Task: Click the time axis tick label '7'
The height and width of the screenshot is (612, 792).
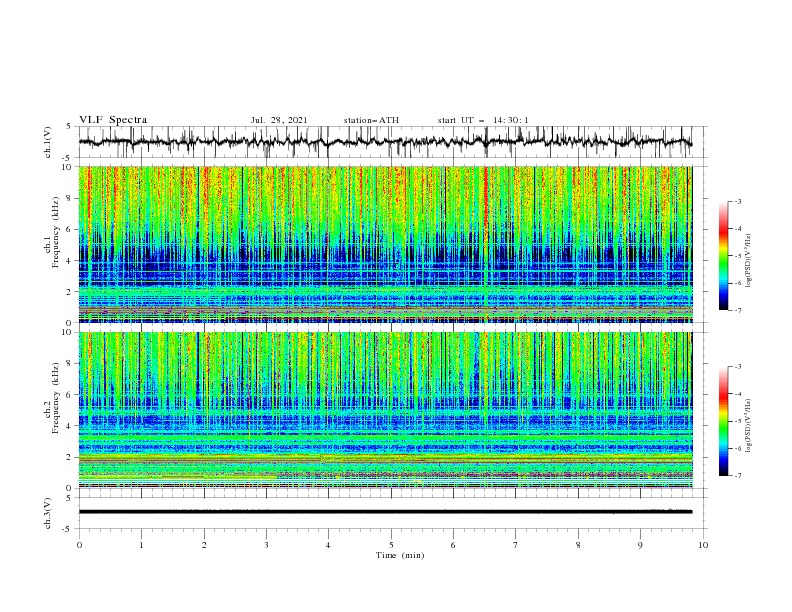Action: tap(516, 545)
